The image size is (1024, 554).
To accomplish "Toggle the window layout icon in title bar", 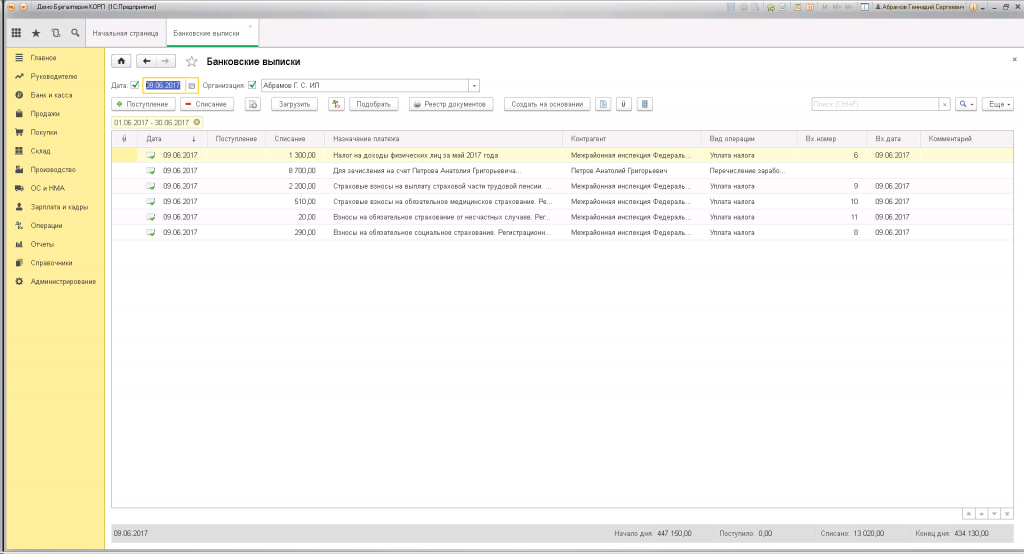I will pos(864,7).
